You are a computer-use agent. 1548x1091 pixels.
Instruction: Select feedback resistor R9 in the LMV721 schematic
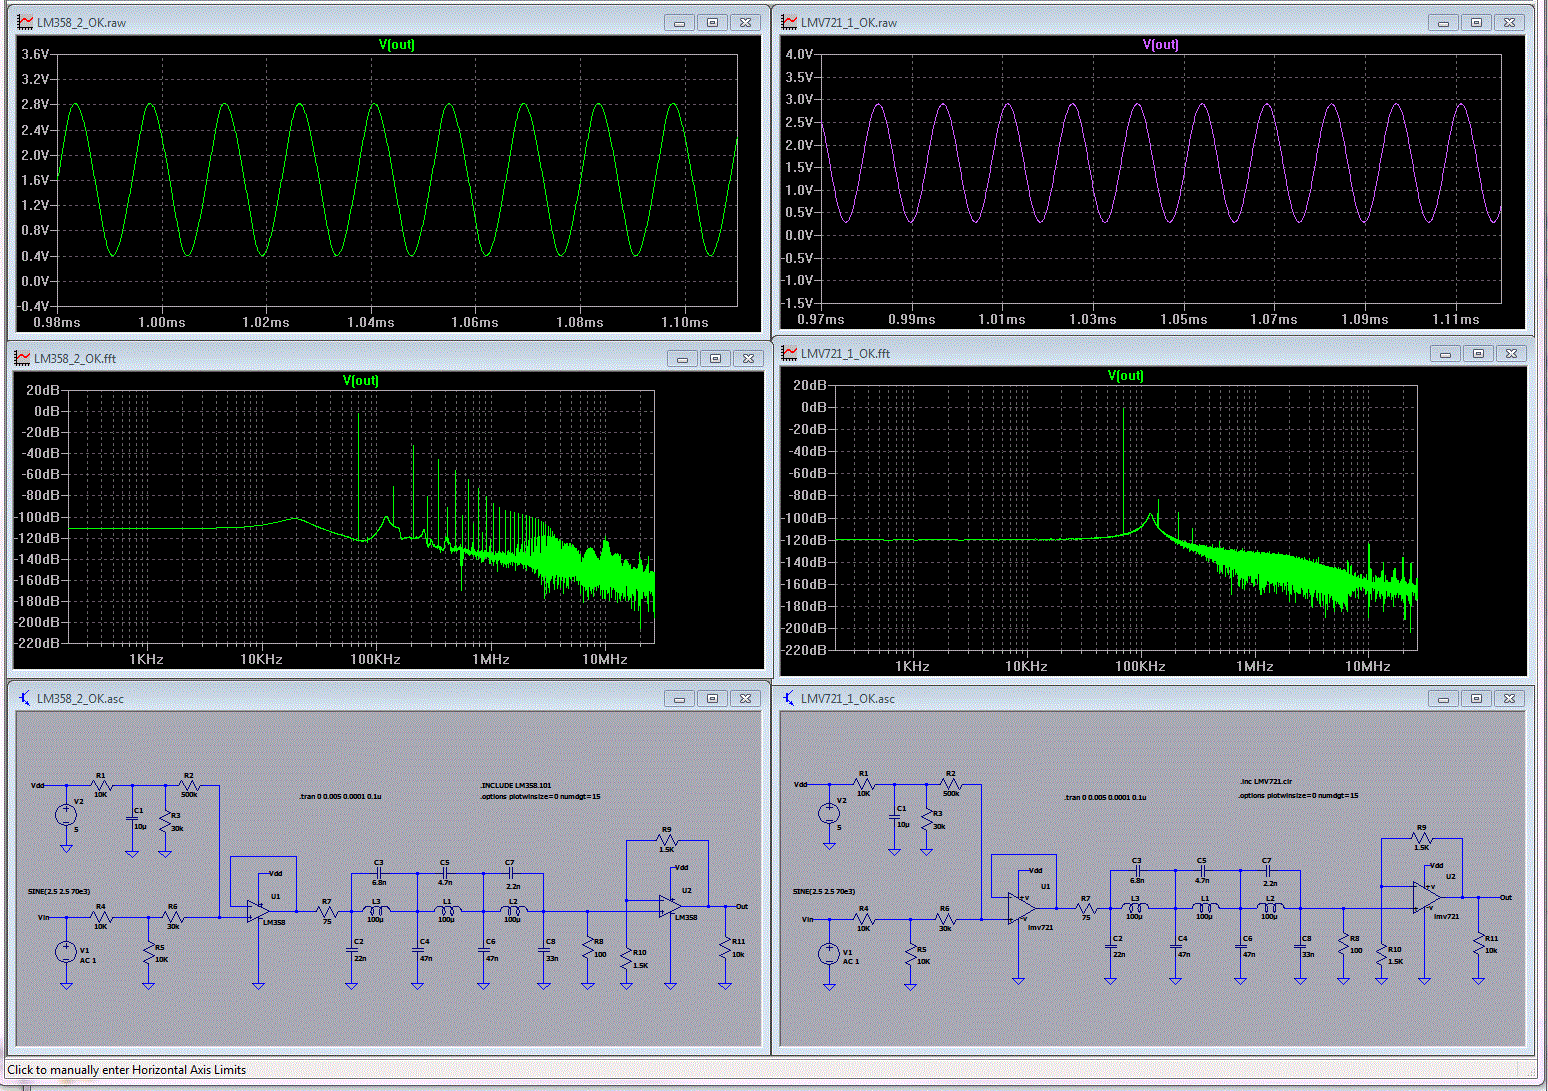point(1422,839)
